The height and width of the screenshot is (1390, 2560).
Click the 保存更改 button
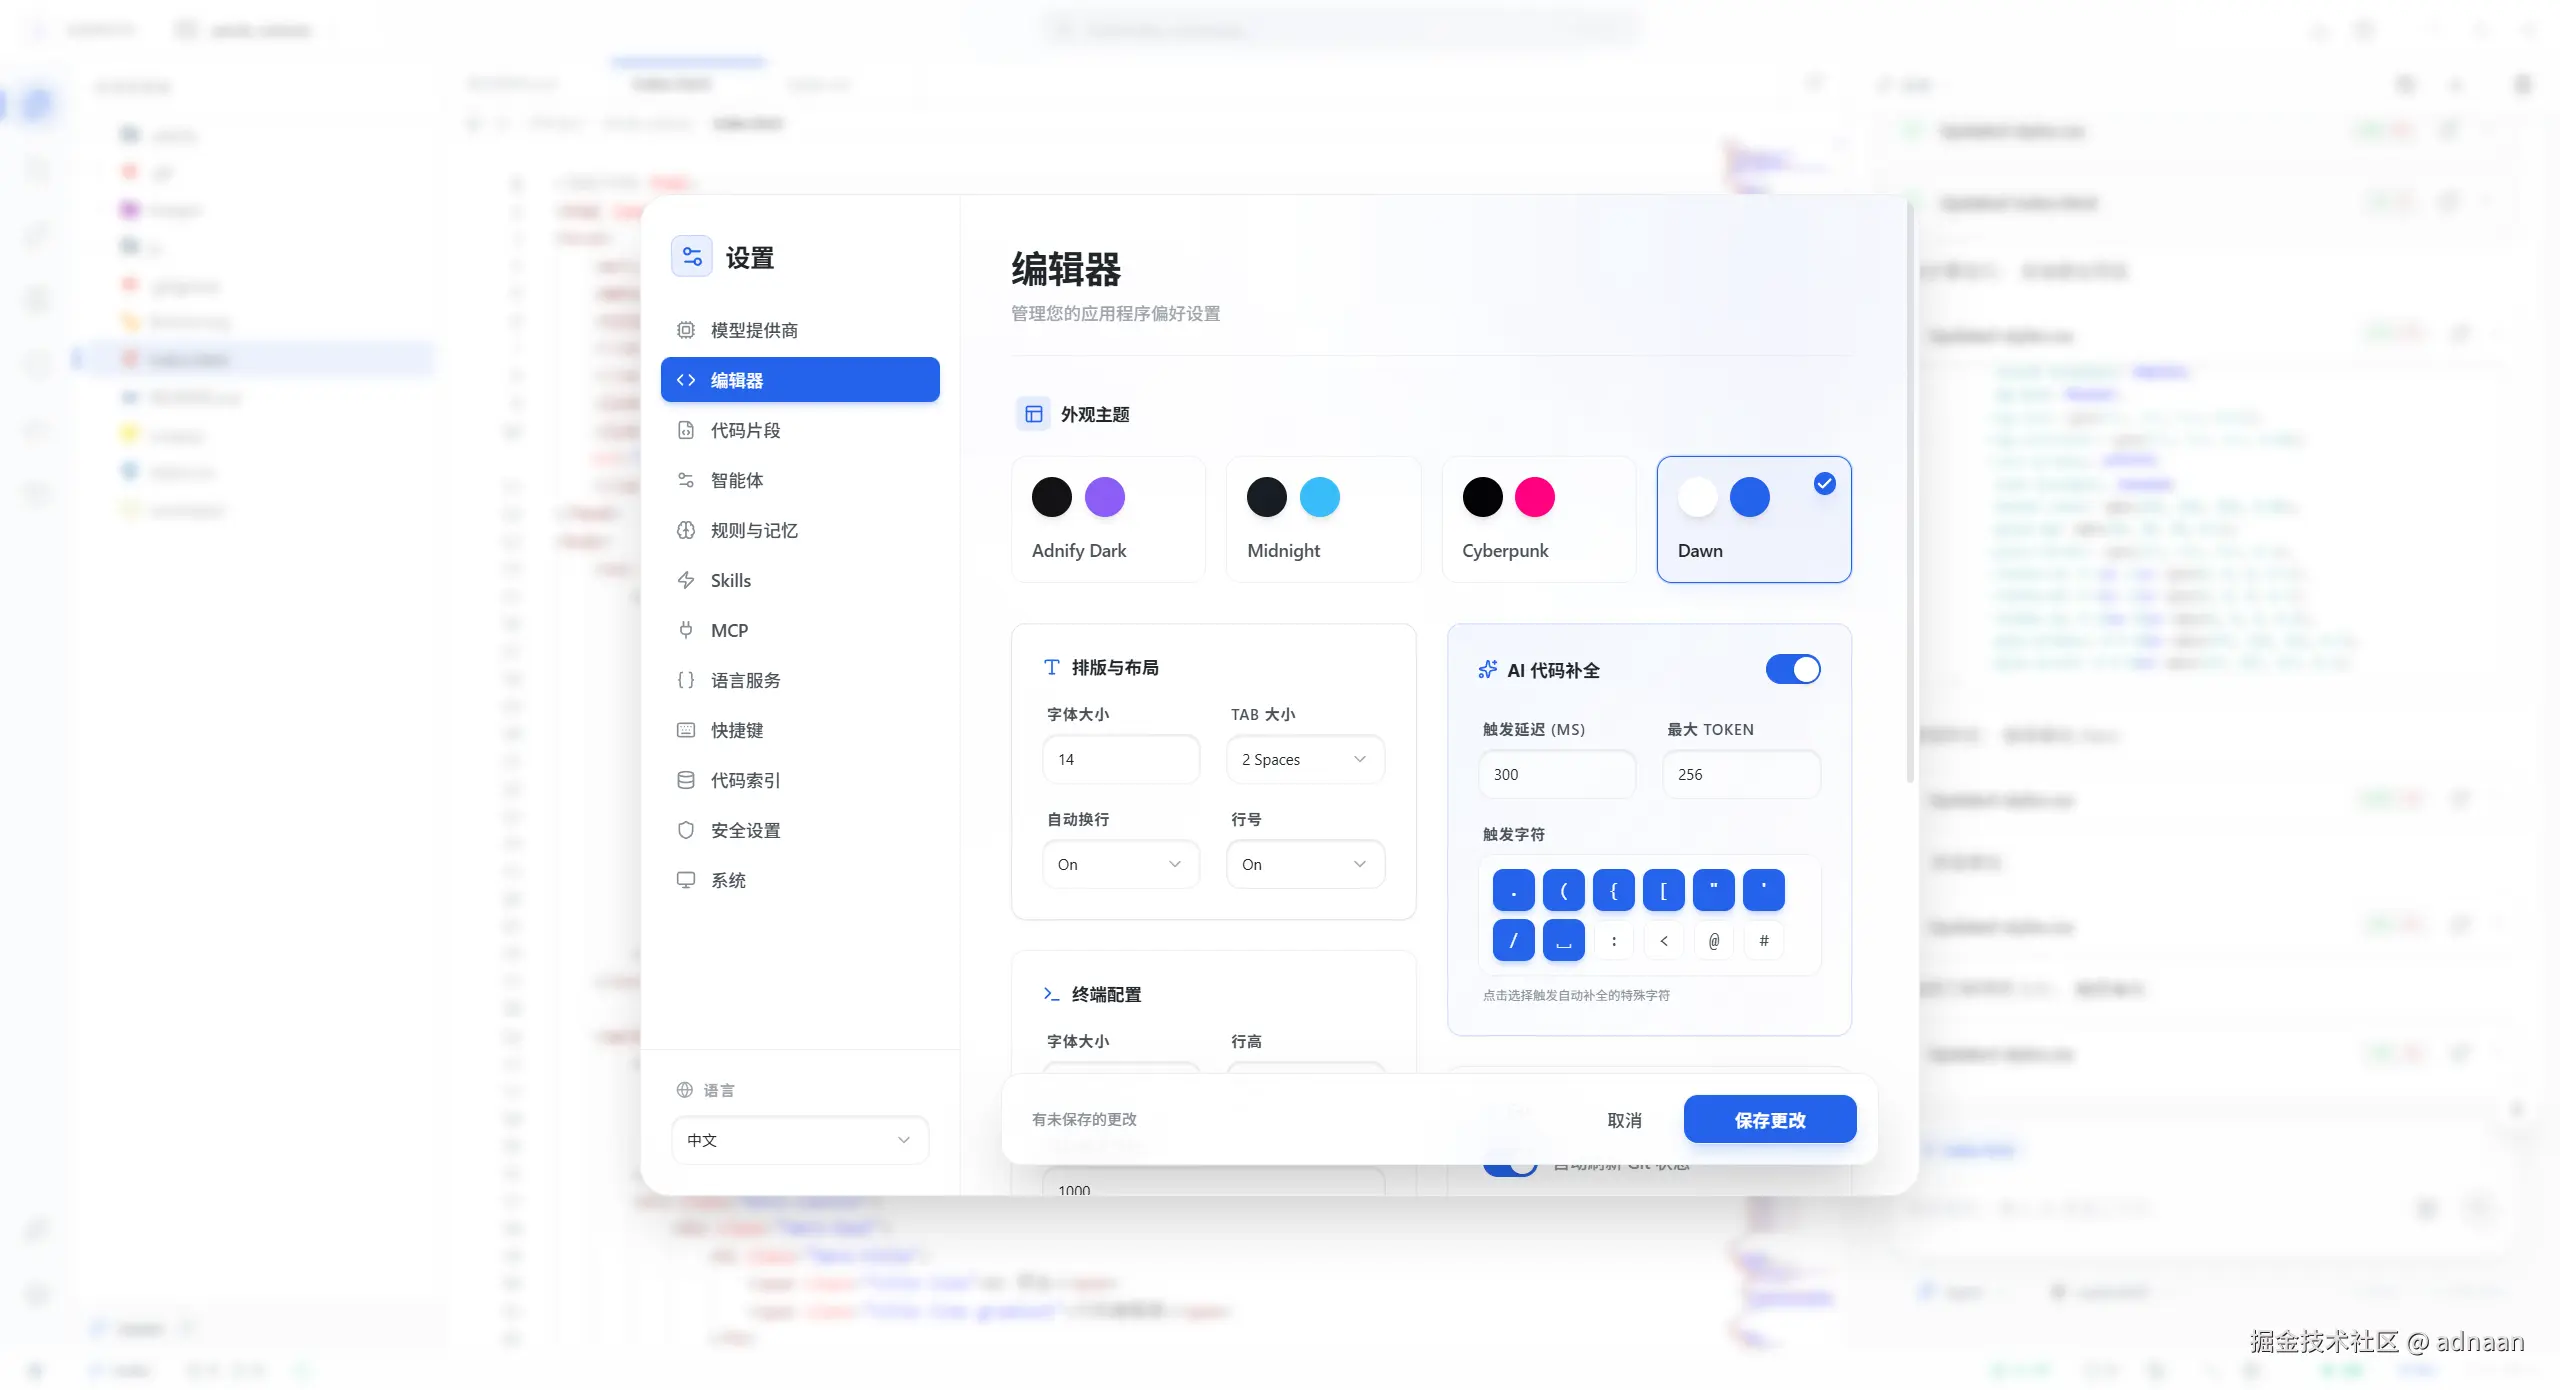pyautogui.click(x=1769, y=1120)
